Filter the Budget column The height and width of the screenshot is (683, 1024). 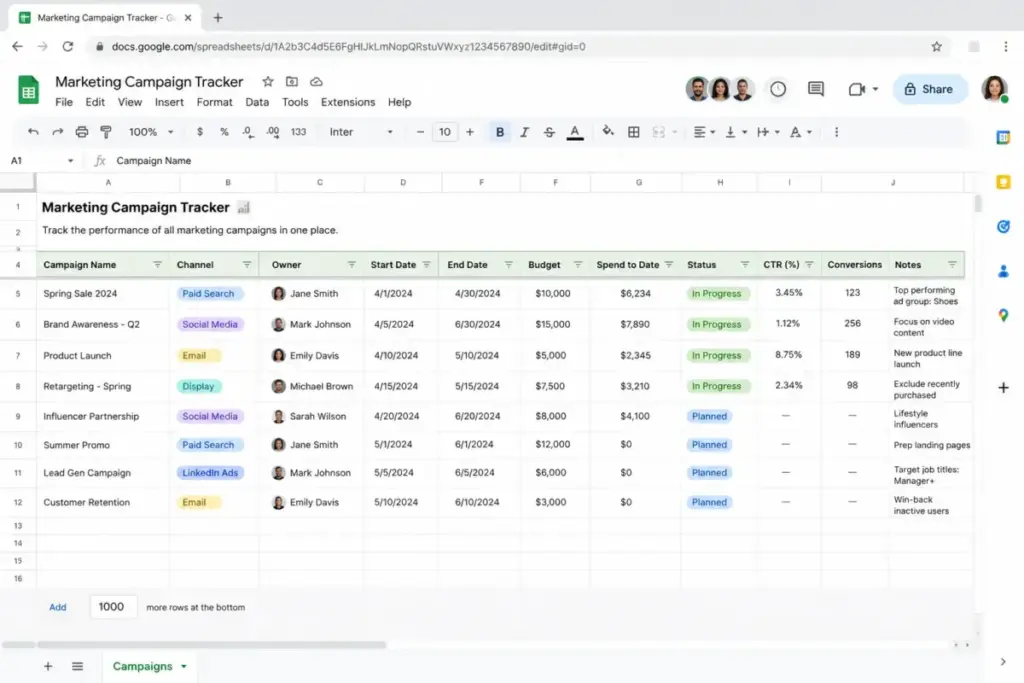577,264
